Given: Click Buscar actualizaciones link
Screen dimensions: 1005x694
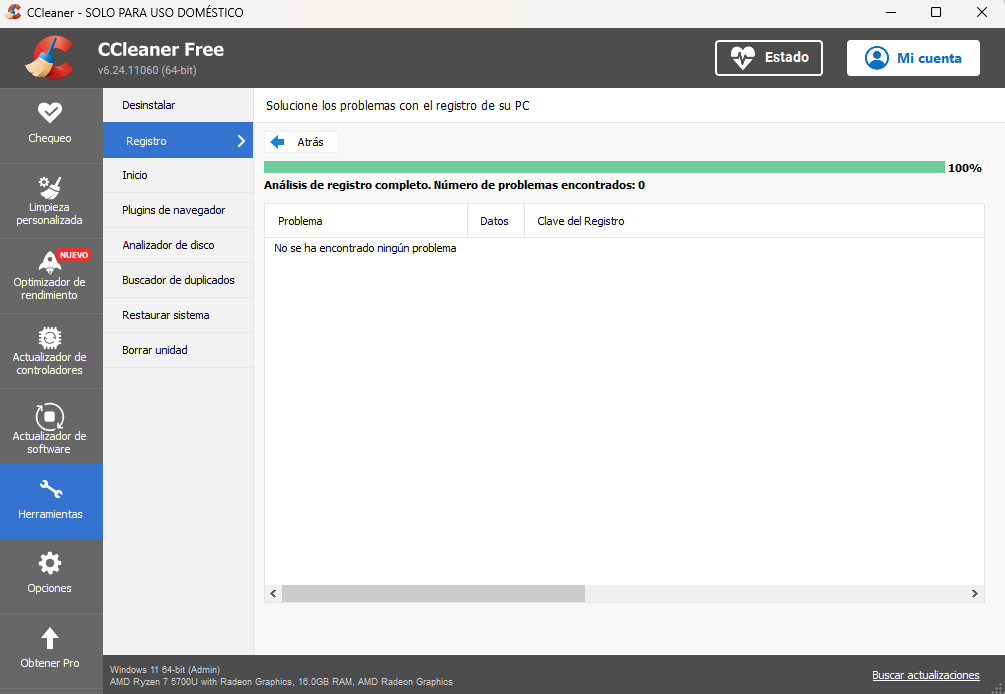Looking at the screenshot, I should tap(926, 675).
